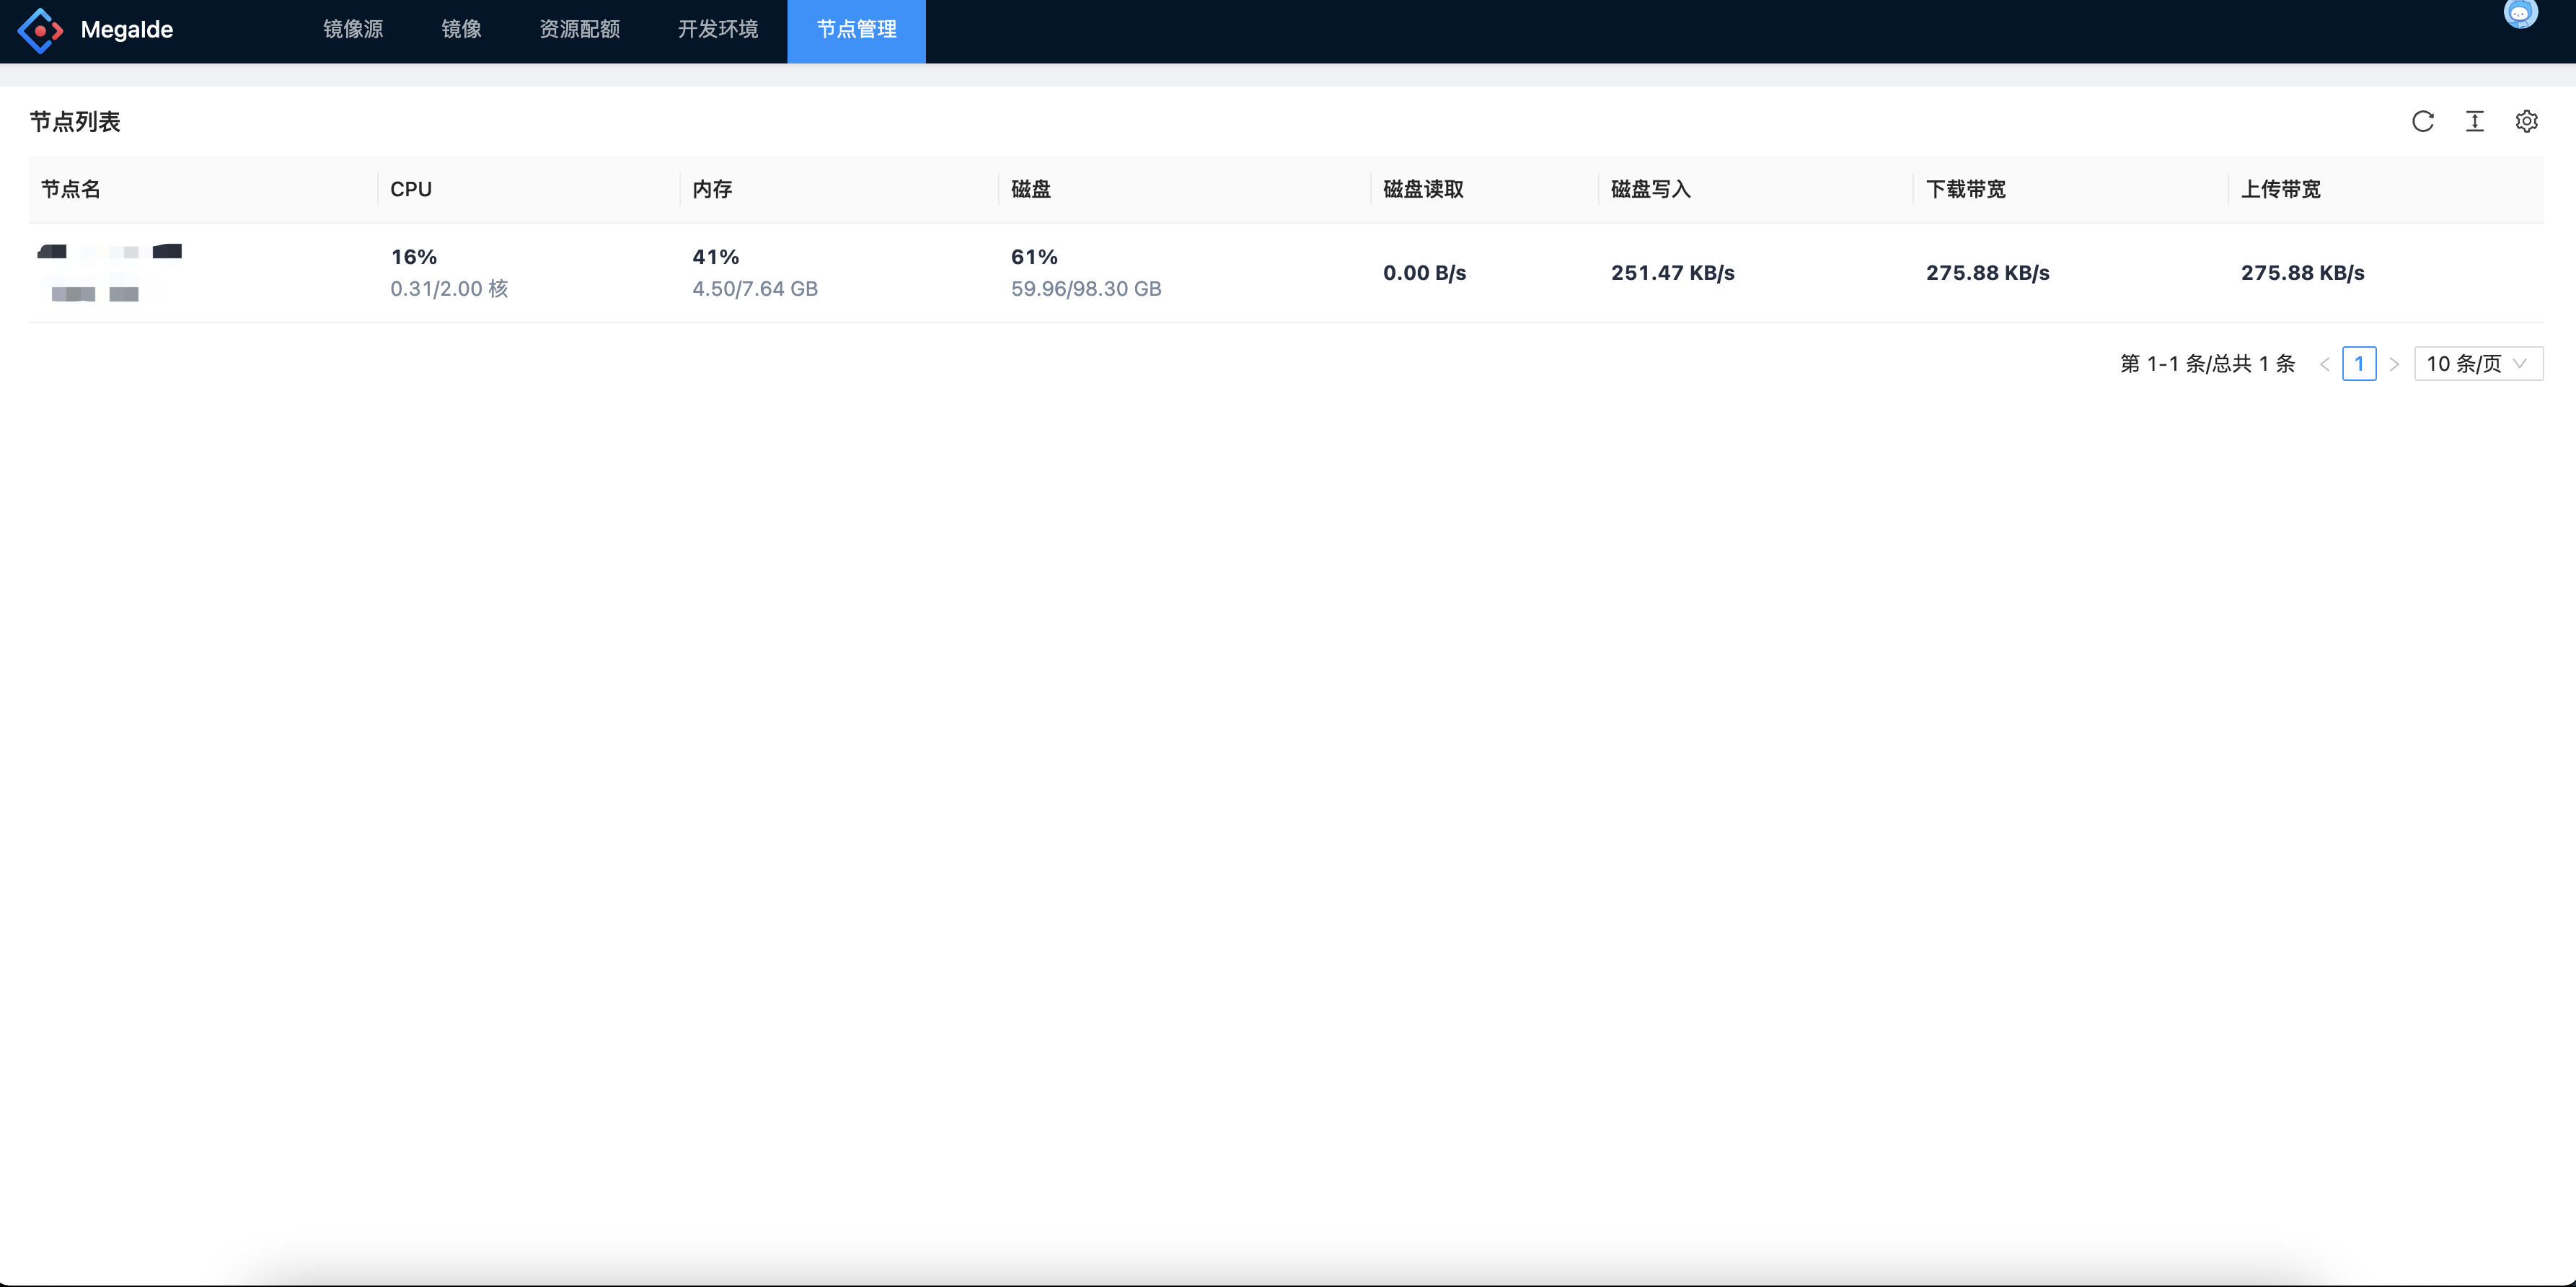This screenshot has width=2576, height=1287.
Task: Click the Megalde title text
Action: tap(126, 30)
